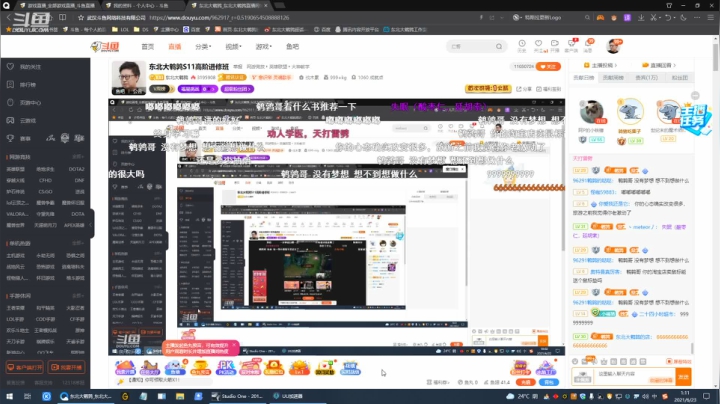Open the browser hamburger main menu
Viewport: 720px width, 404px height.
pyautogui.click(x=710, y=17)
